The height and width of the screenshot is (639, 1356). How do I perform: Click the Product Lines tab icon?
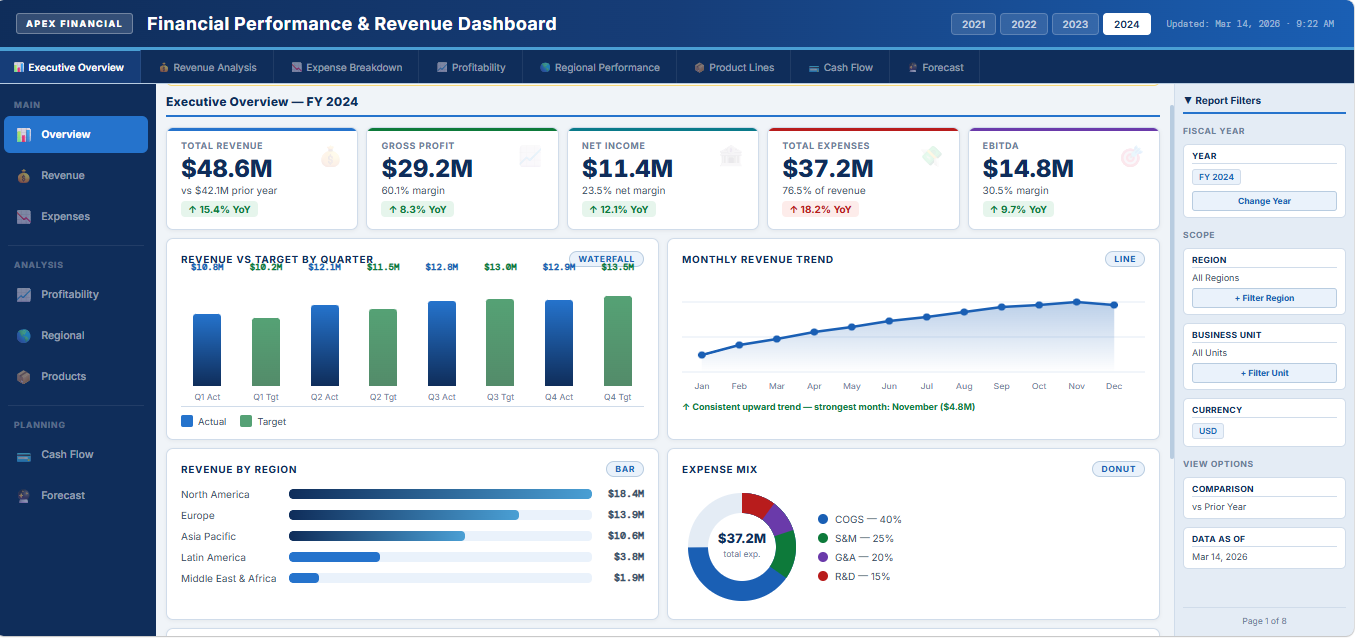(699, 68)
